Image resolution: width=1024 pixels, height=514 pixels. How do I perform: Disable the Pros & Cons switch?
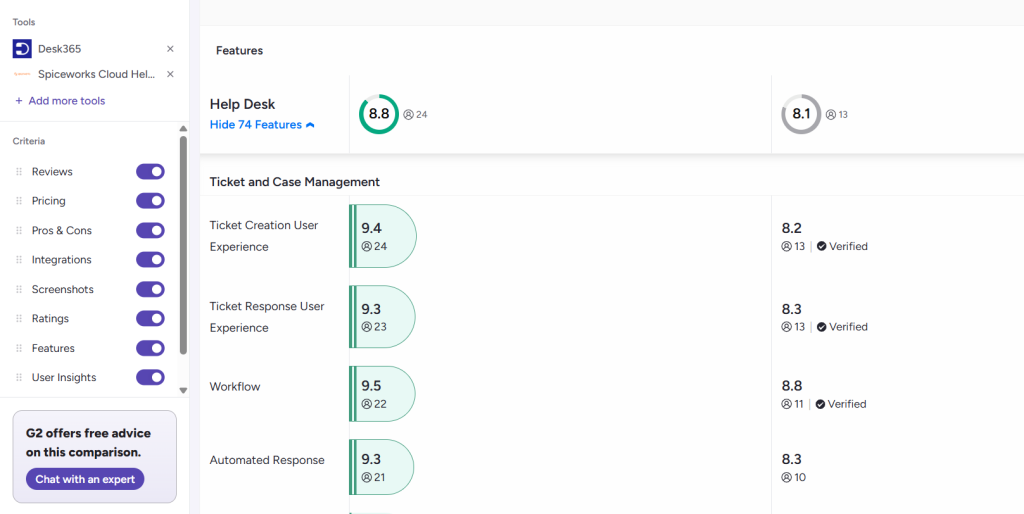pos(150,231)
